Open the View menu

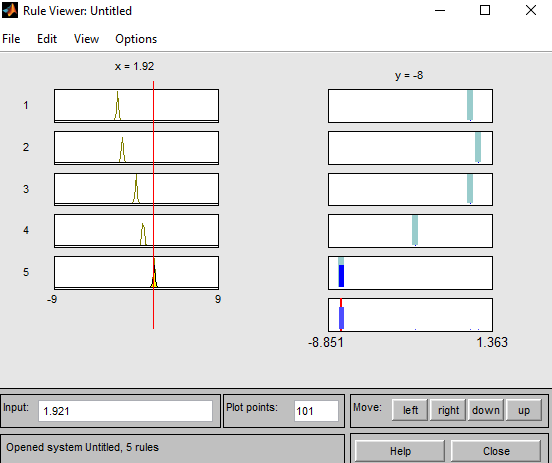click(86, 39)
